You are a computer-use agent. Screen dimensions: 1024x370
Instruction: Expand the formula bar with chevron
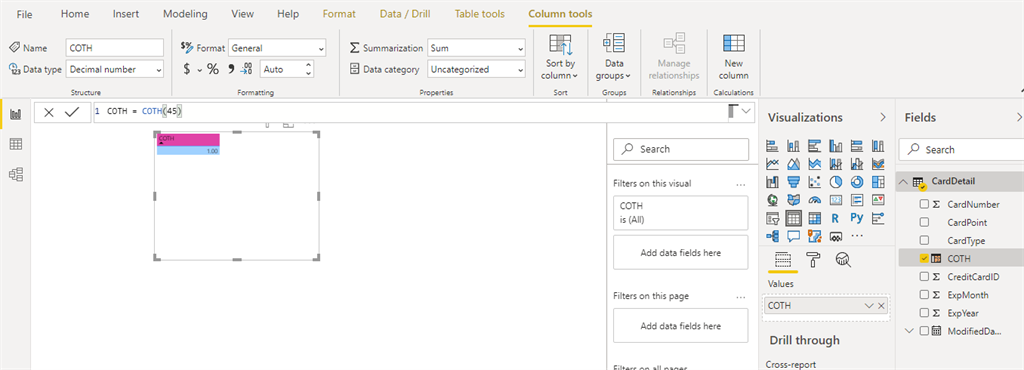click(x=746, y=112)
